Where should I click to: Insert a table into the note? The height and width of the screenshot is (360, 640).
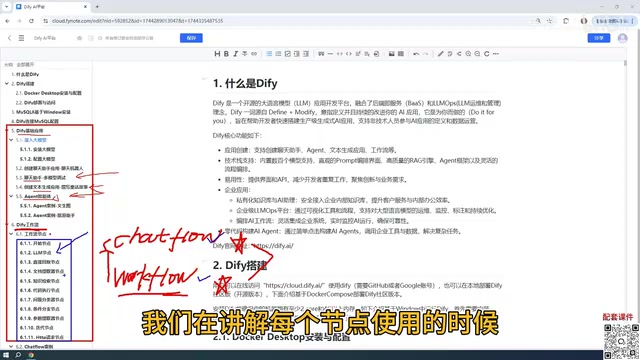(401, 54)
